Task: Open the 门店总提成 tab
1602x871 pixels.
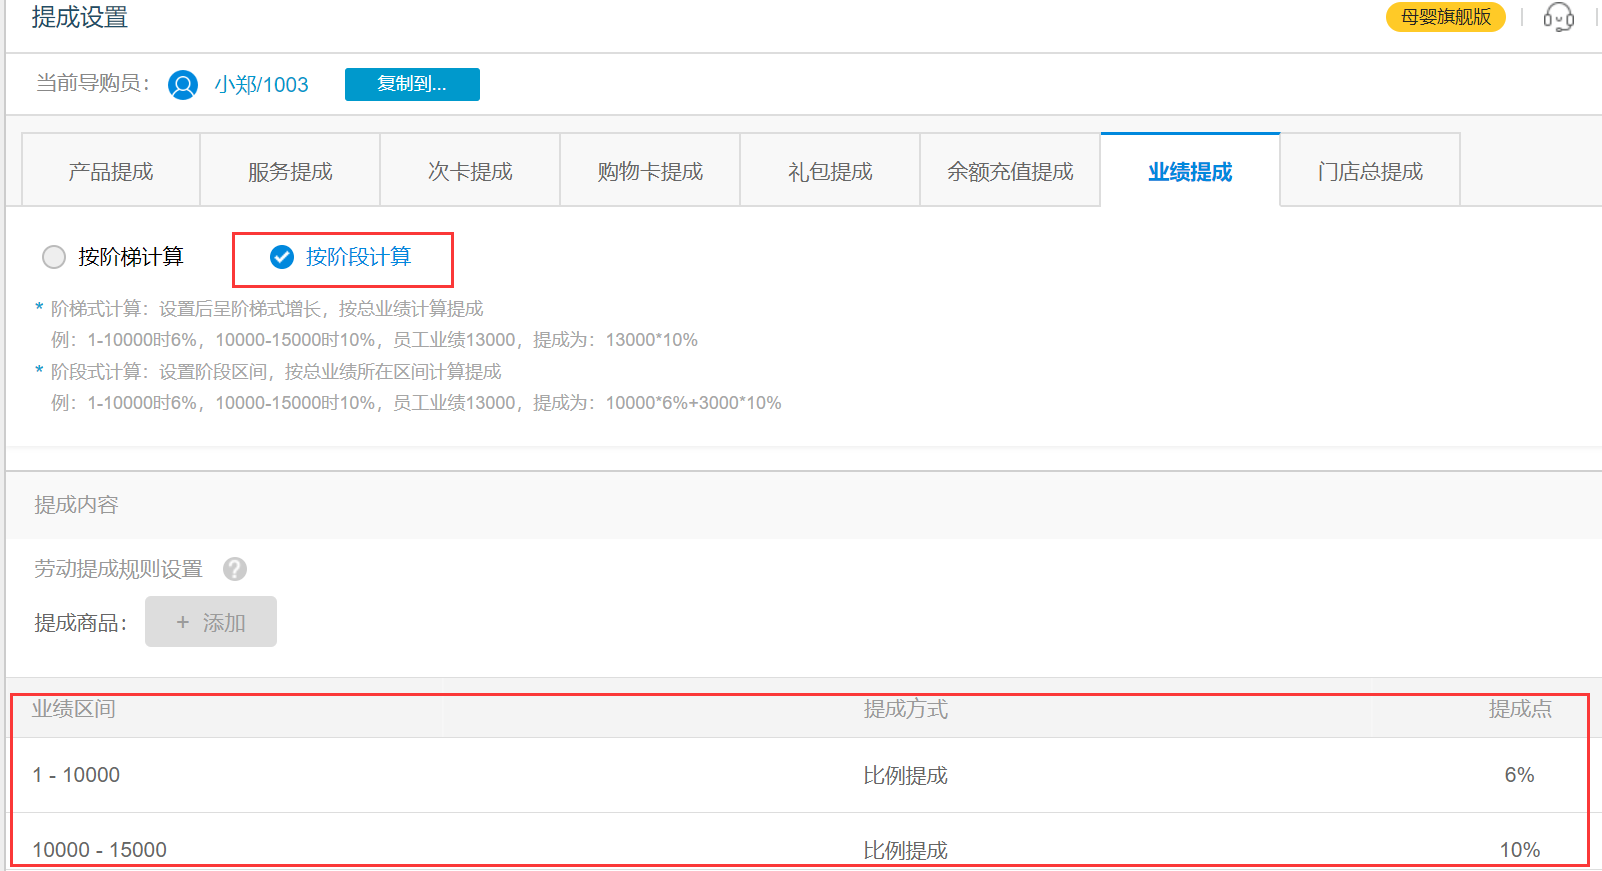Action: coord(1370,171)
